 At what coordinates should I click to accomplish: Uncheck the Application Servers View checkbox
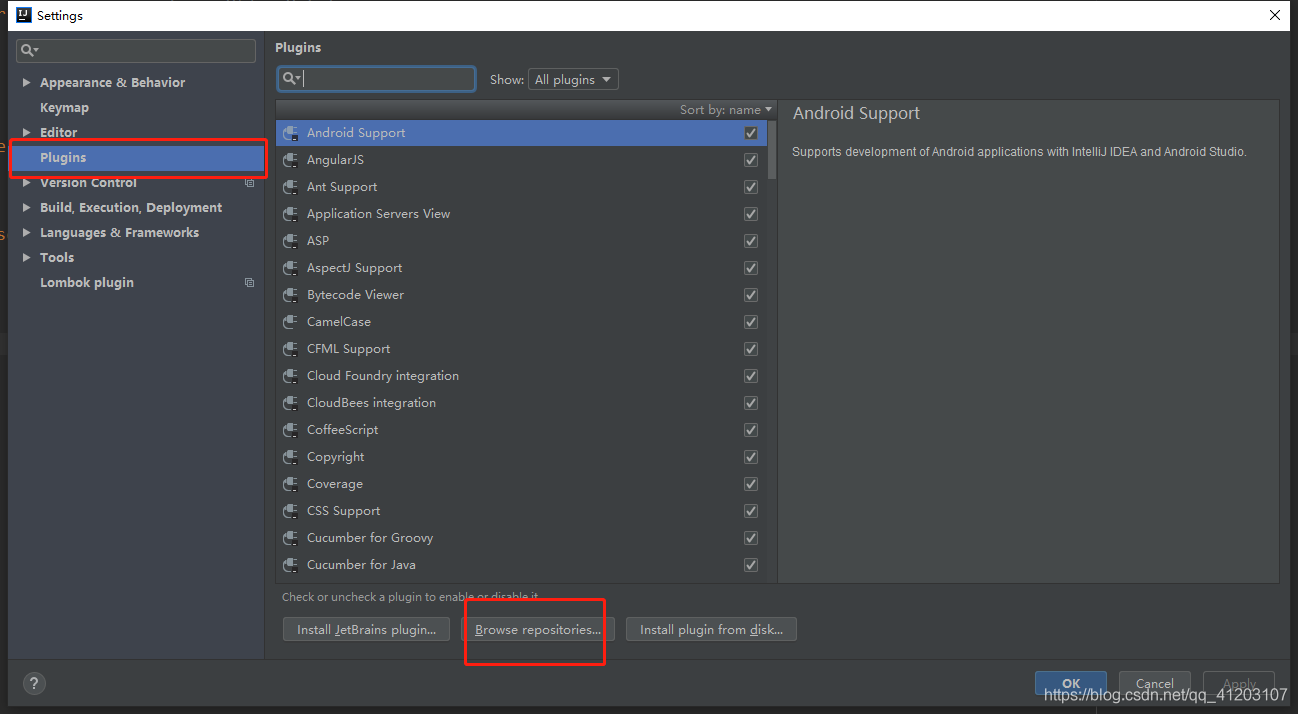(x=751, y=214)
